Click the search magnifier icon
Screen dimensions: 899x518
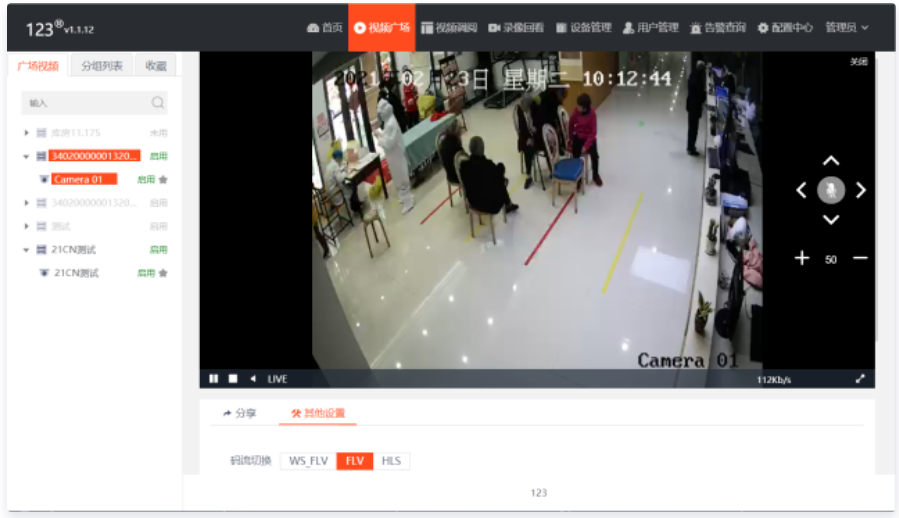point(158,103)
